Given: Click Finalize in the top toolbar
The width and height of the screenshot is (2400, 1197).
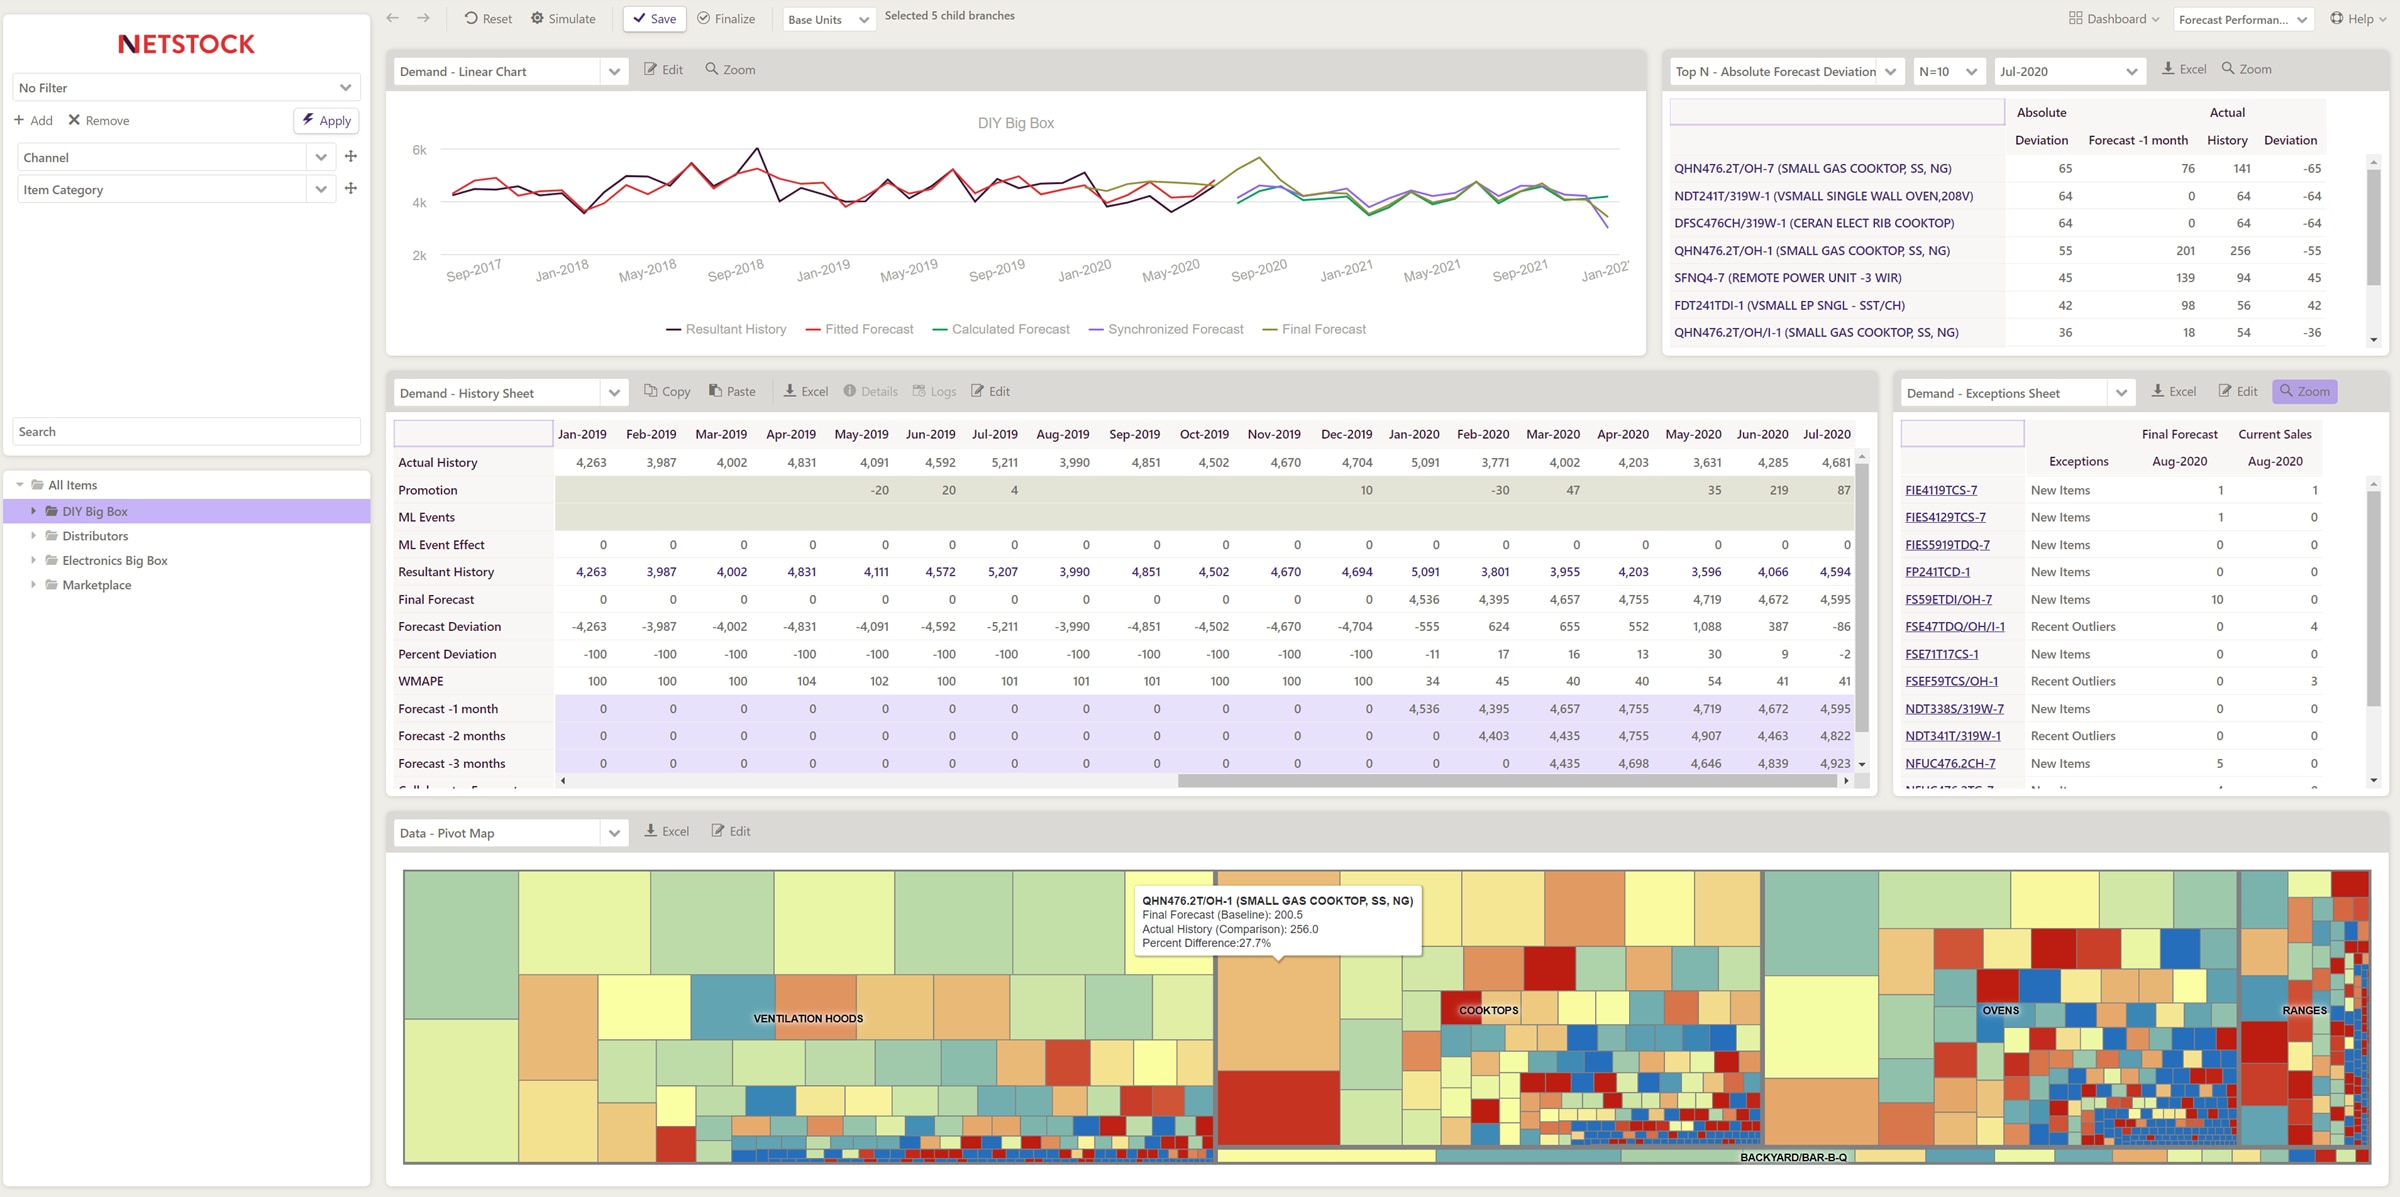Looking at the screenshot, I should [x=726, y=18].
